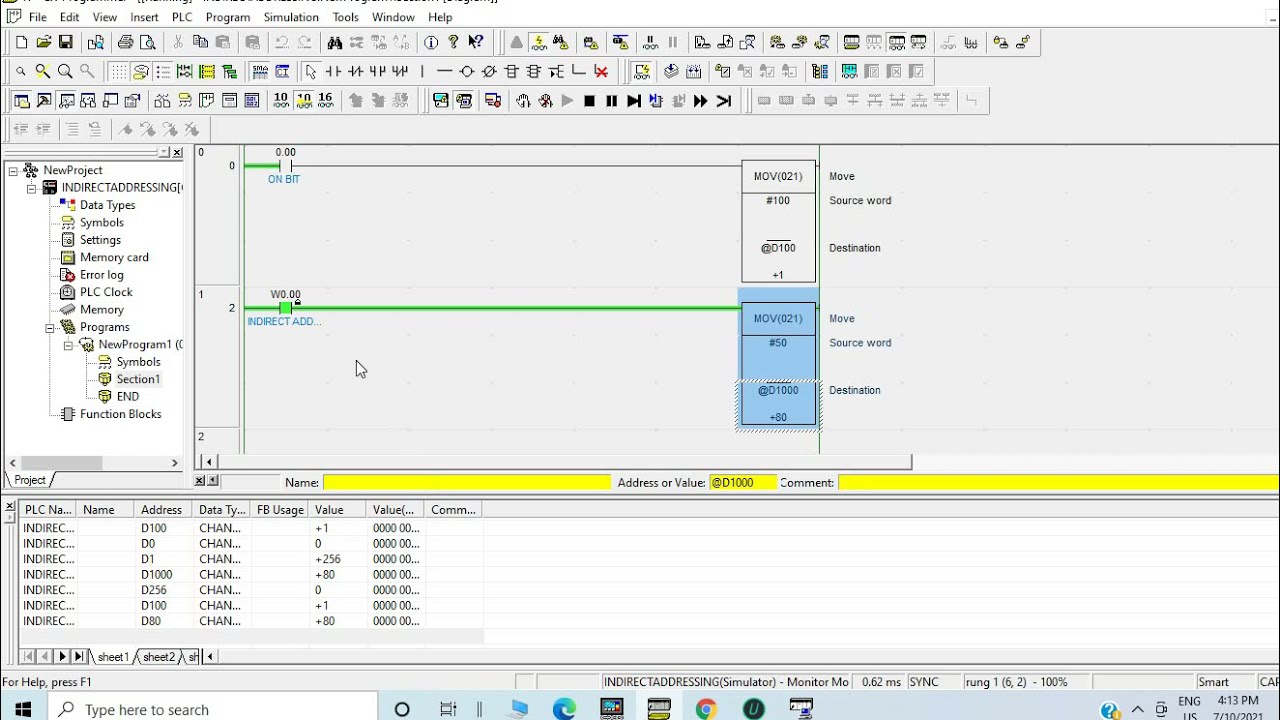
Task: Select the New Contact tool
Action: pyautogui.click(x=333, y=71)
